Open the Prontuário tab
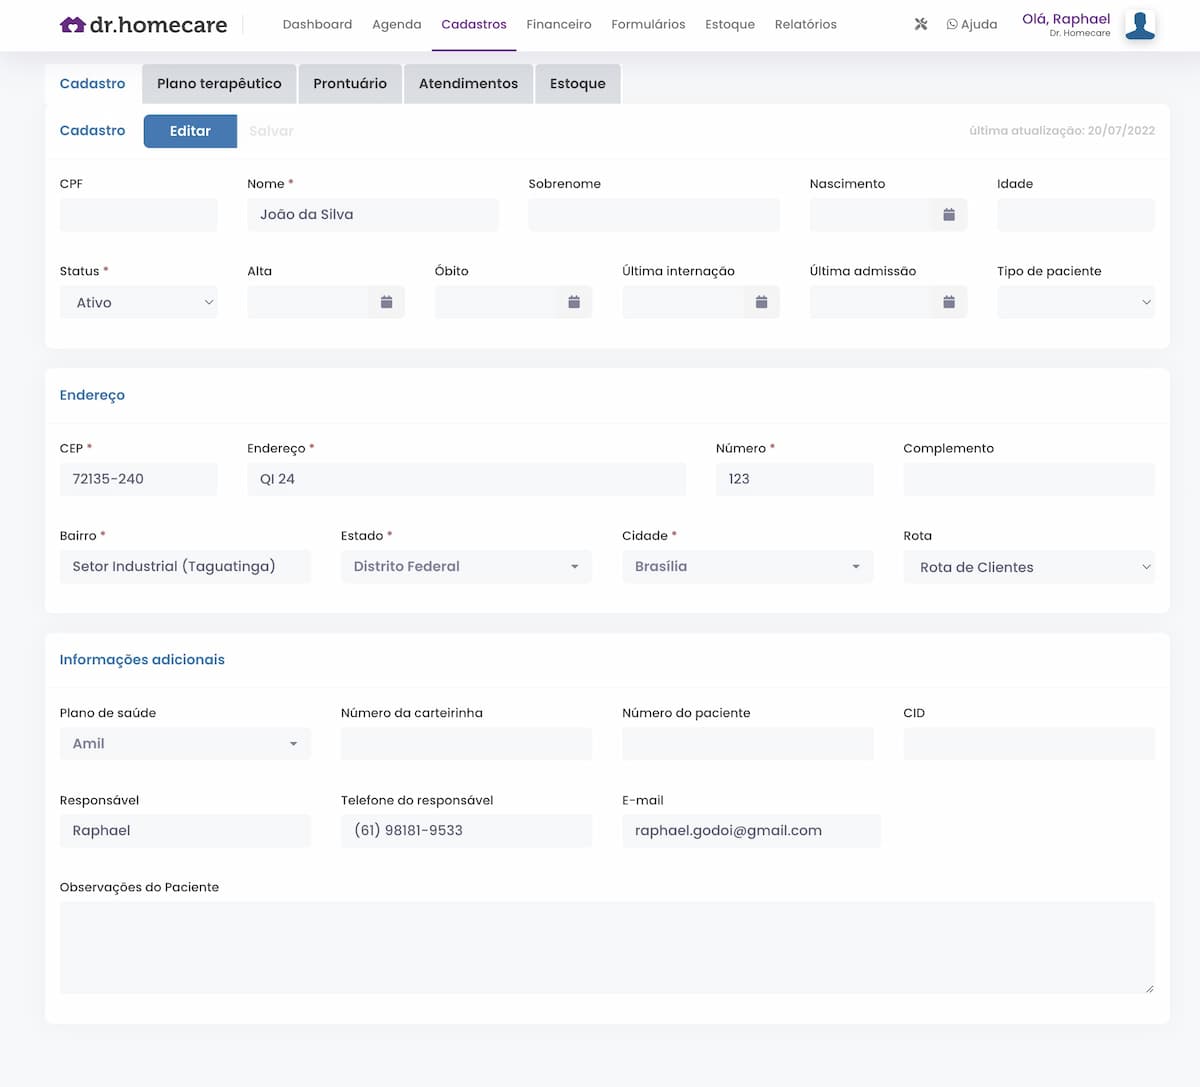 pos(349,84)
